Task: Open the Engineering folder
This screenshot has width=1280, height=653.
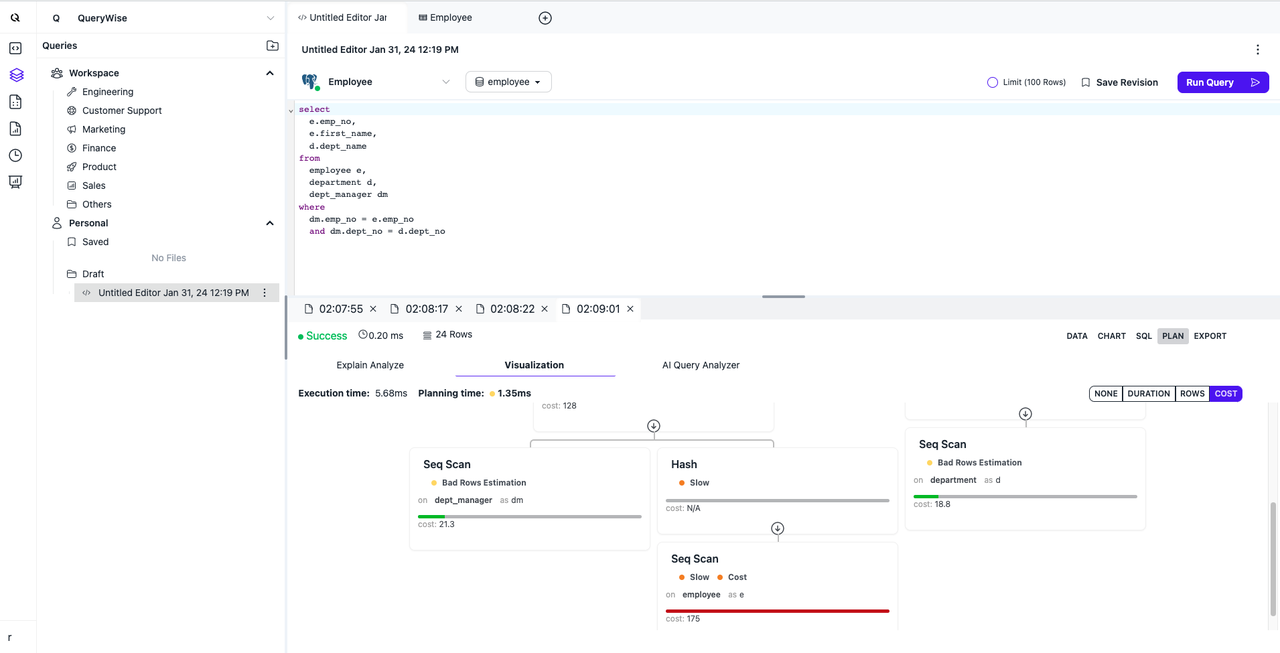Action: point(108,92)
